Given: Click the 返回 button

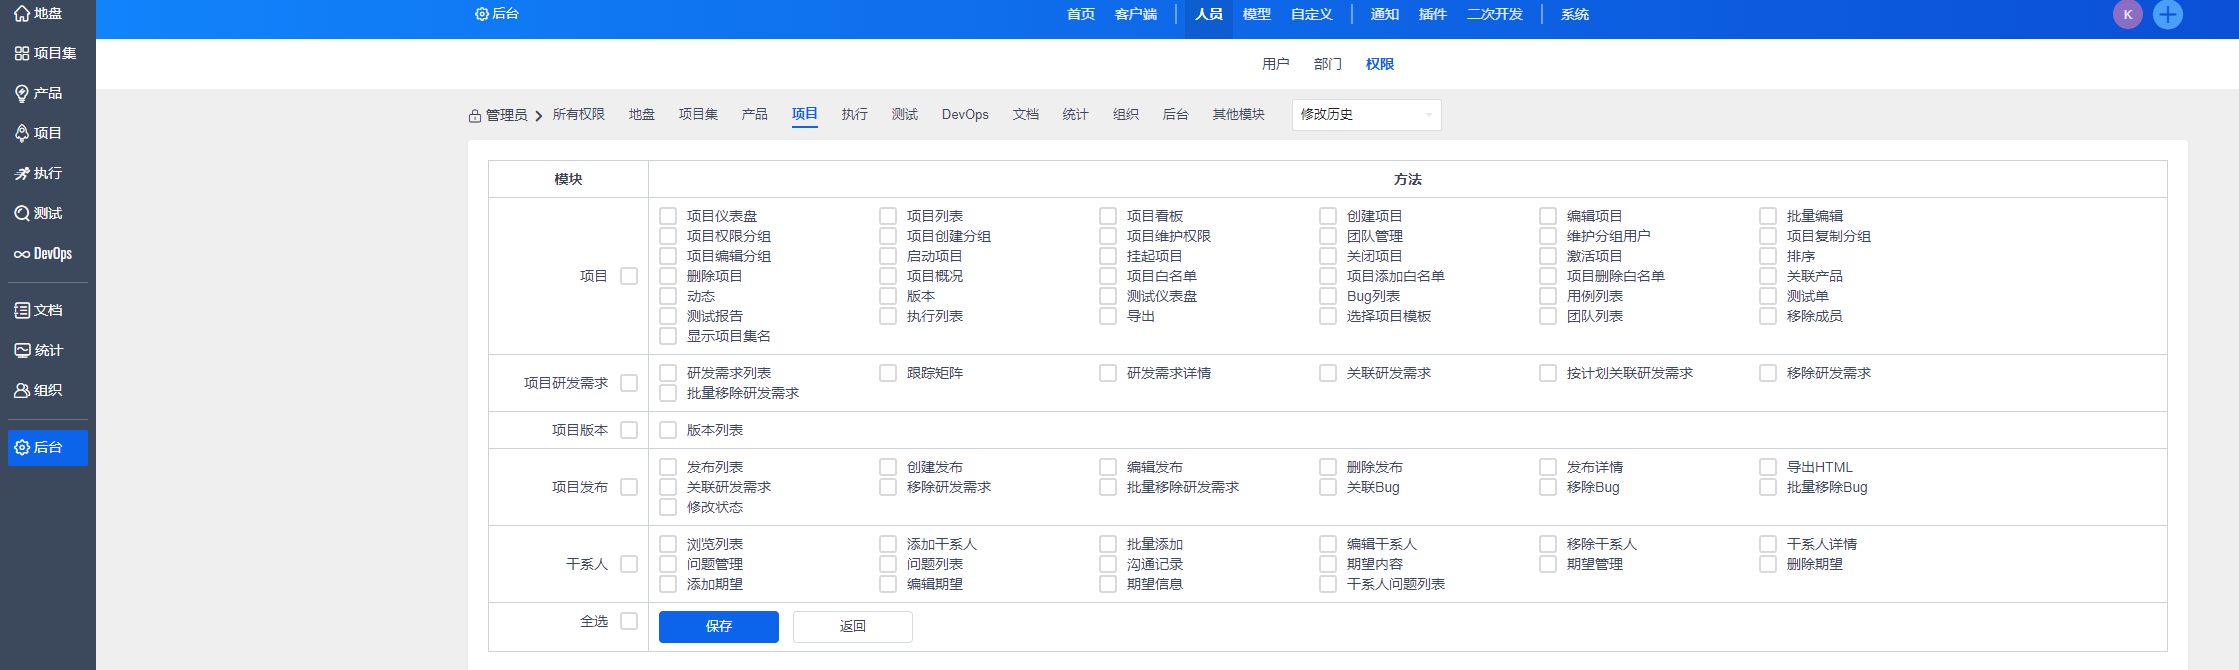Looking at the screenshot, I should point(852,626).
